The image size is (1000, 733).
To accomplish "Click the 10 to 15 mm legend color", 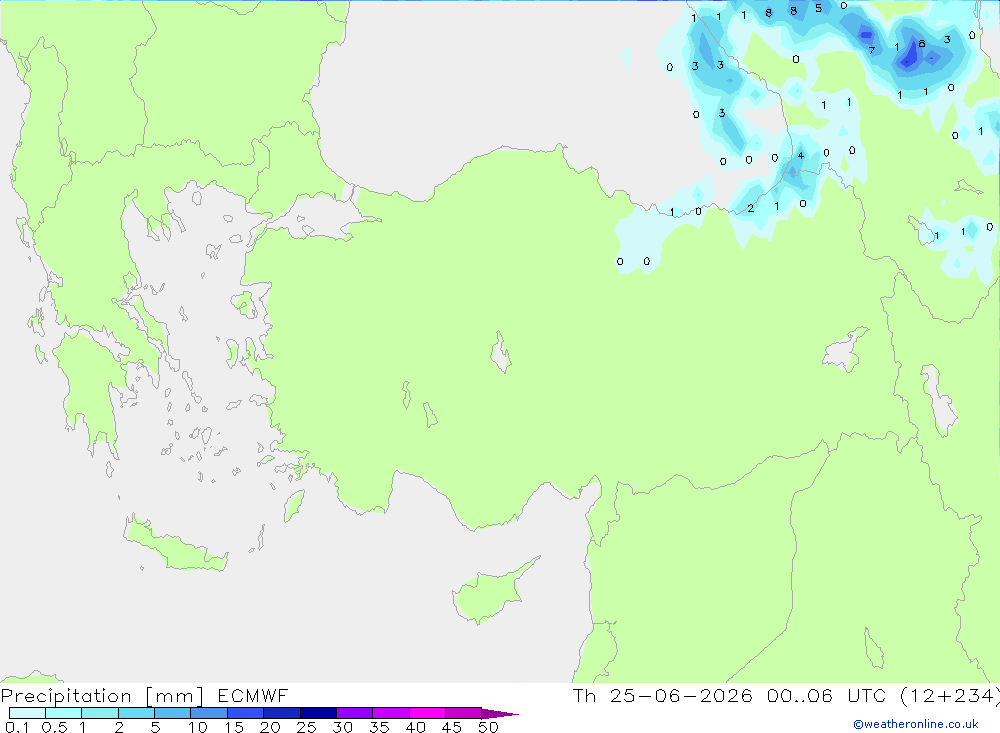I will pyautogui.click(x=209, y=713).
